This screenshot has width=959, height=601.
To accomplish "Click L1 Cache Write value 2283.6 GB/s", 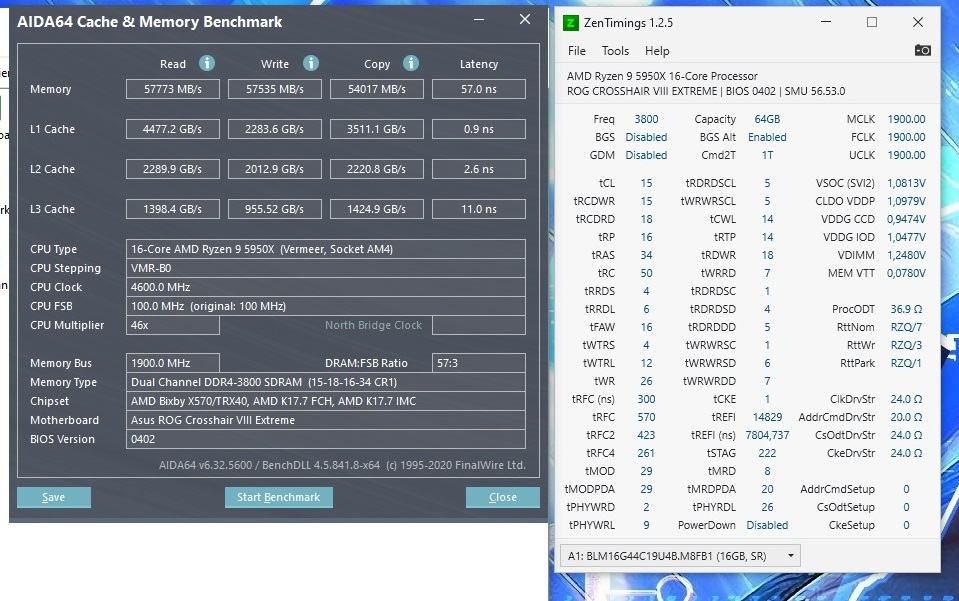I will click(275, 129).
